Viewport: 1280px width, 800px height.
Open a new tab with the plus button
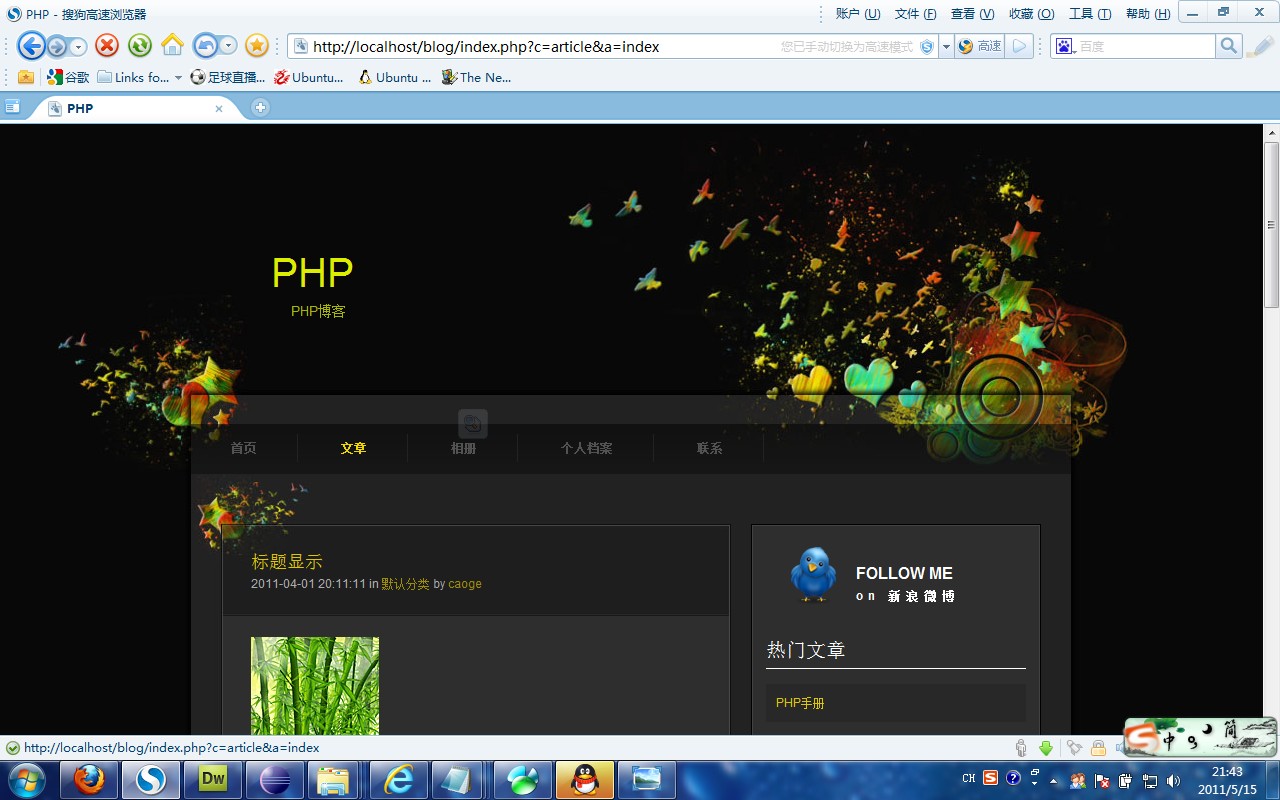260,108
